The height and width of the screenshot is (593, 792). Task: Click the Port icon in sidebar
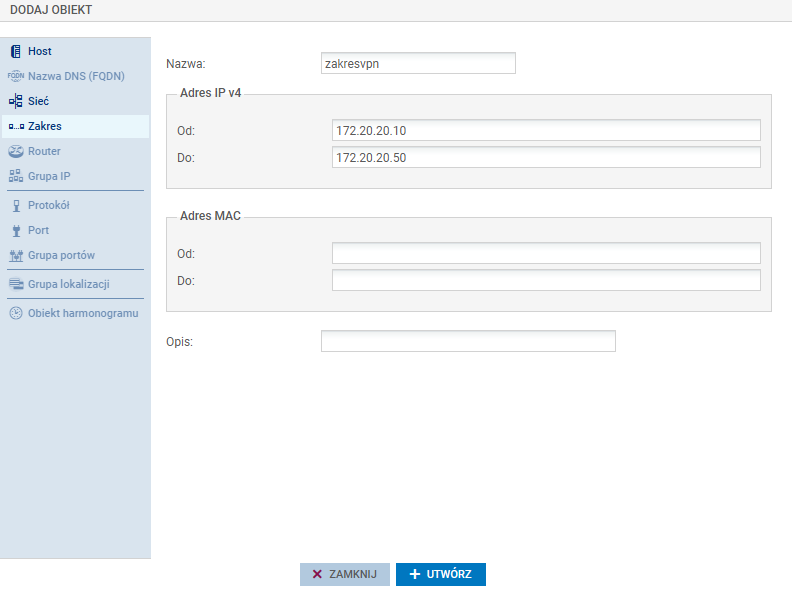15,230
